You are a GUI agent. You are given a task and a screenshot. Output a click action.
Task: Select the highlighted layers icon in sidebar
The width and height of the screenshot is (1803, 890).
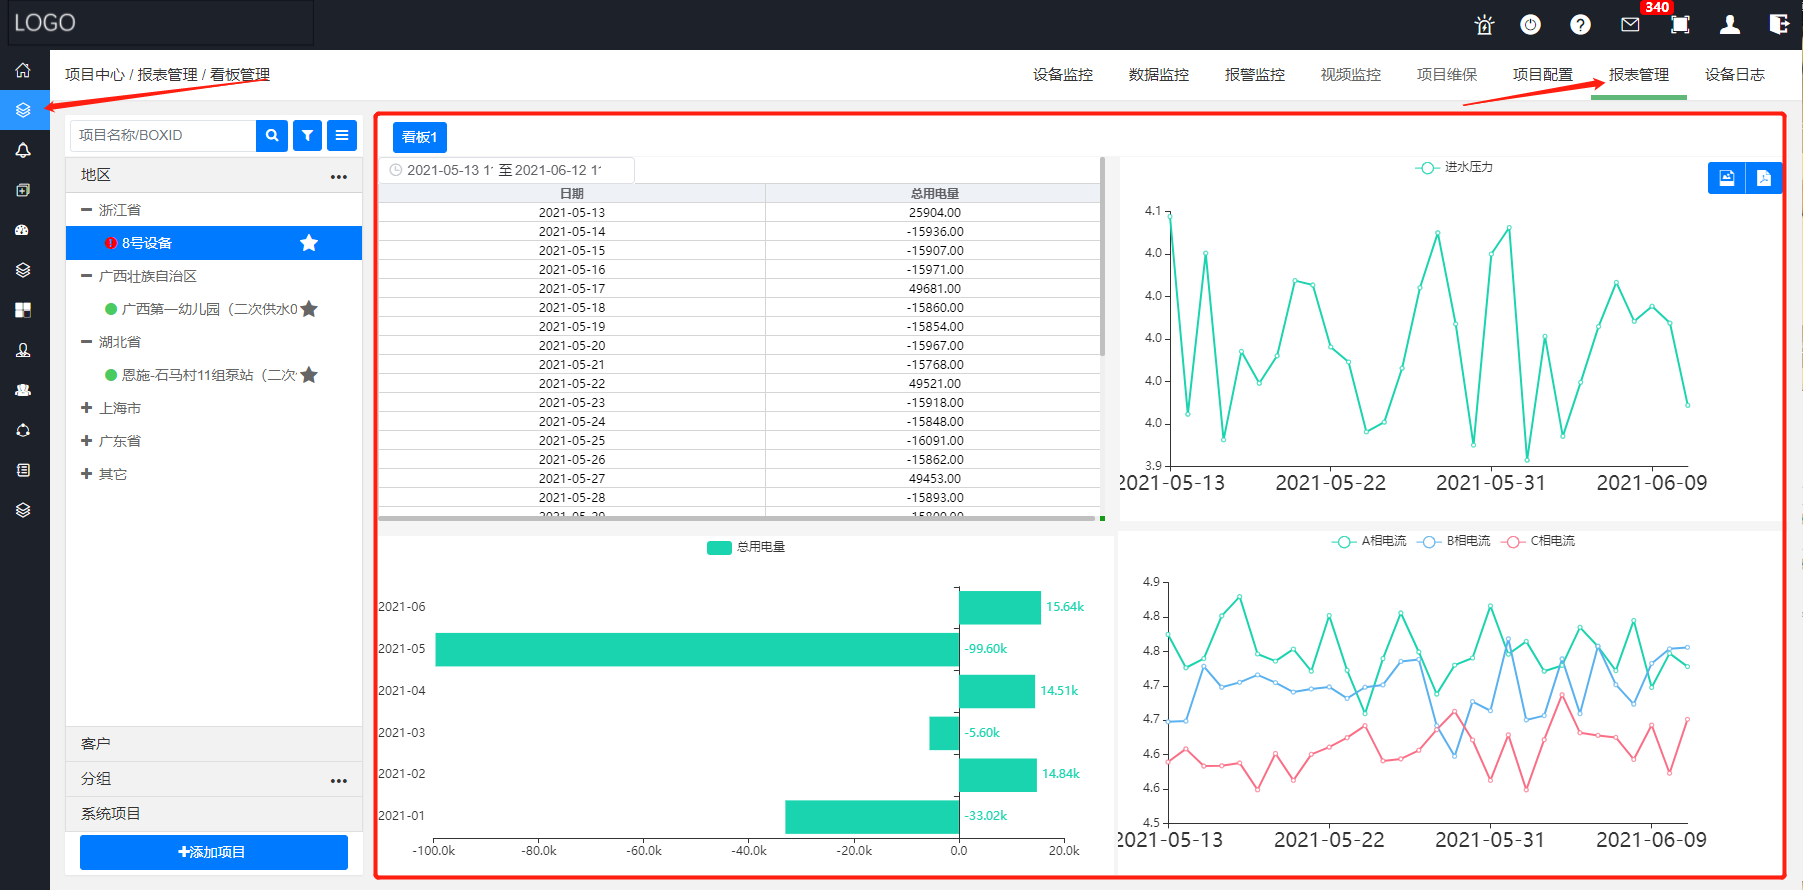pyautogui.click(x=23, y=110)
